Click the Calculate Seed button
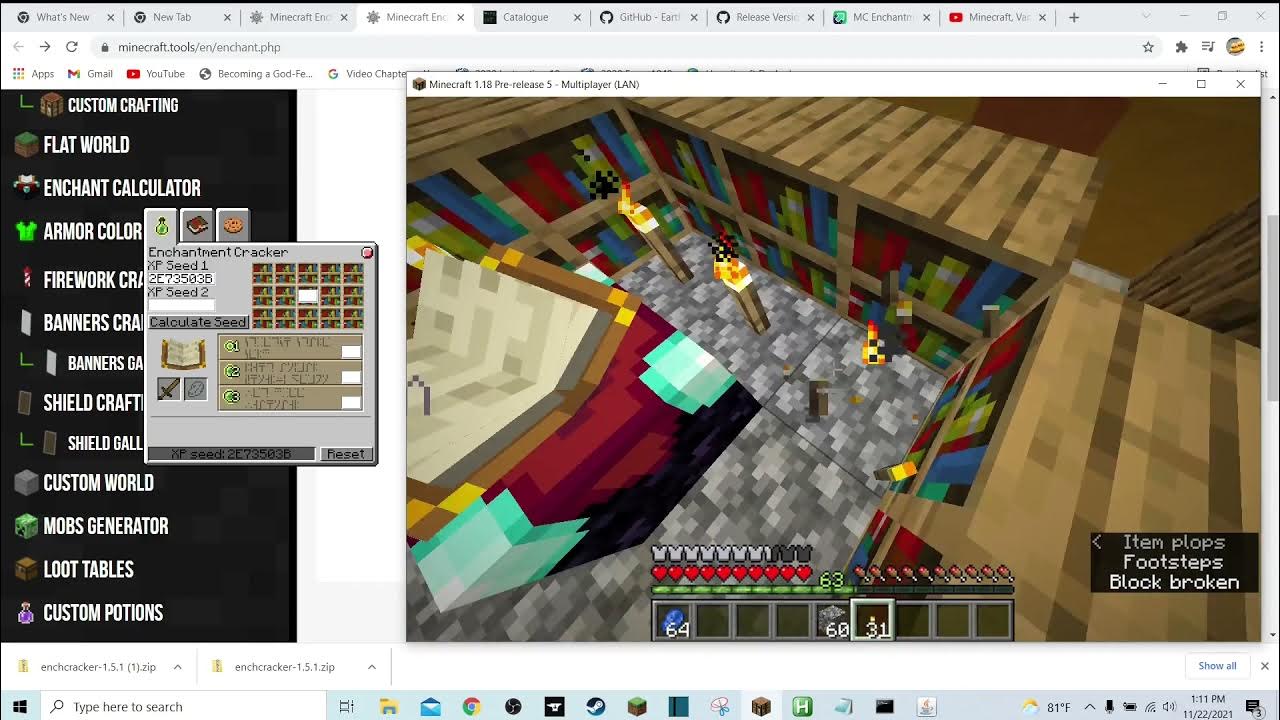 198,322
